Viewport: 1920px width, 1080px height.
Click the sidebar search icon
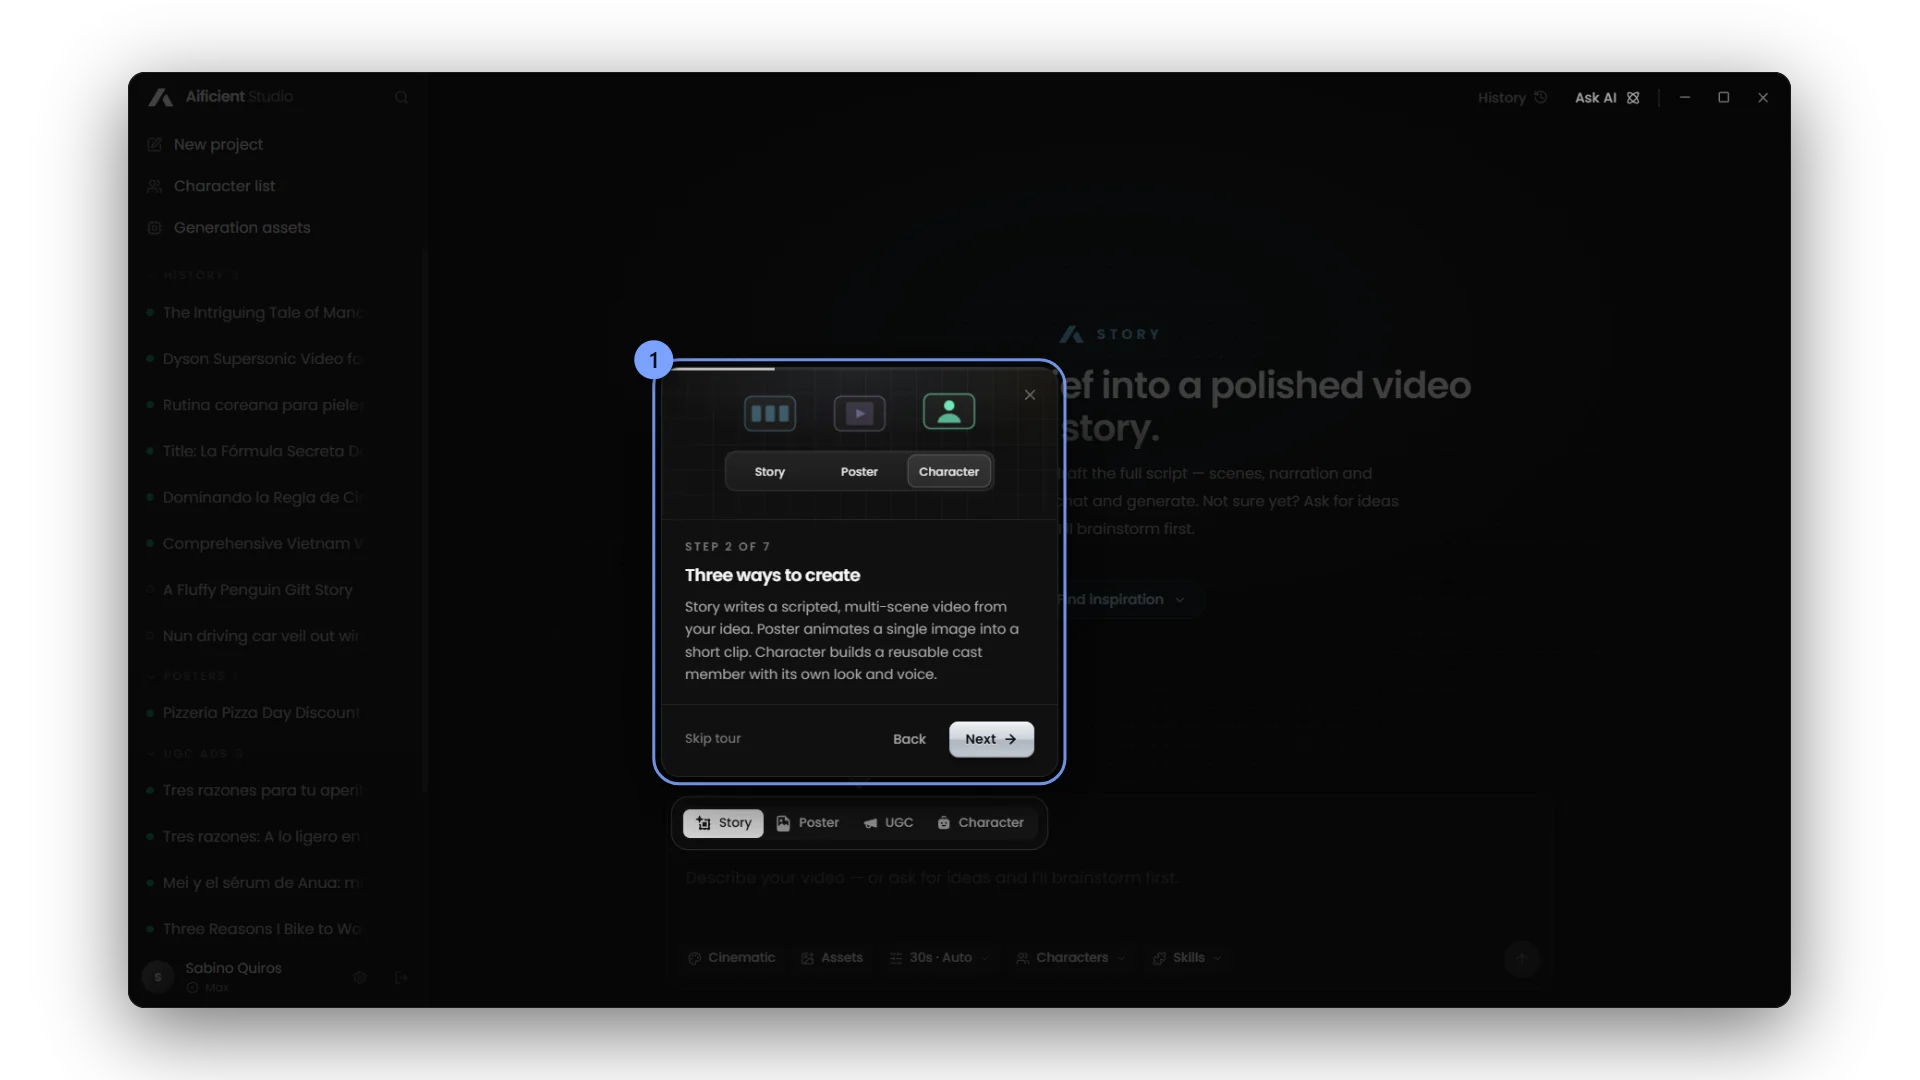coord(401,98)
